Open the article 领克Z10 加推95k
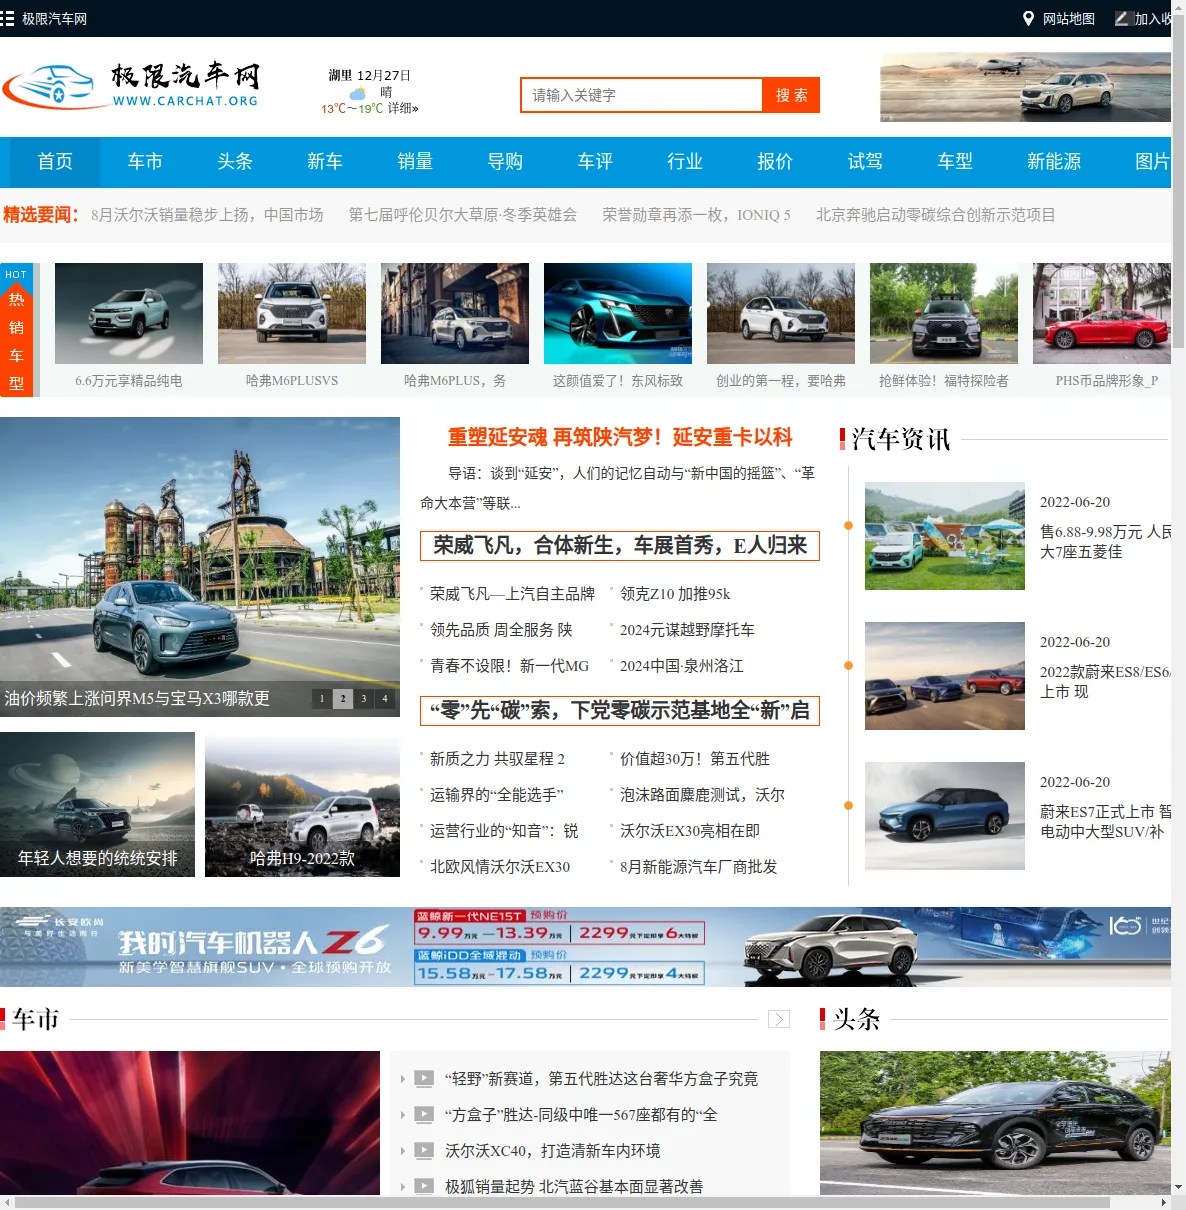 pyautogui.click(x=675, y=594)
